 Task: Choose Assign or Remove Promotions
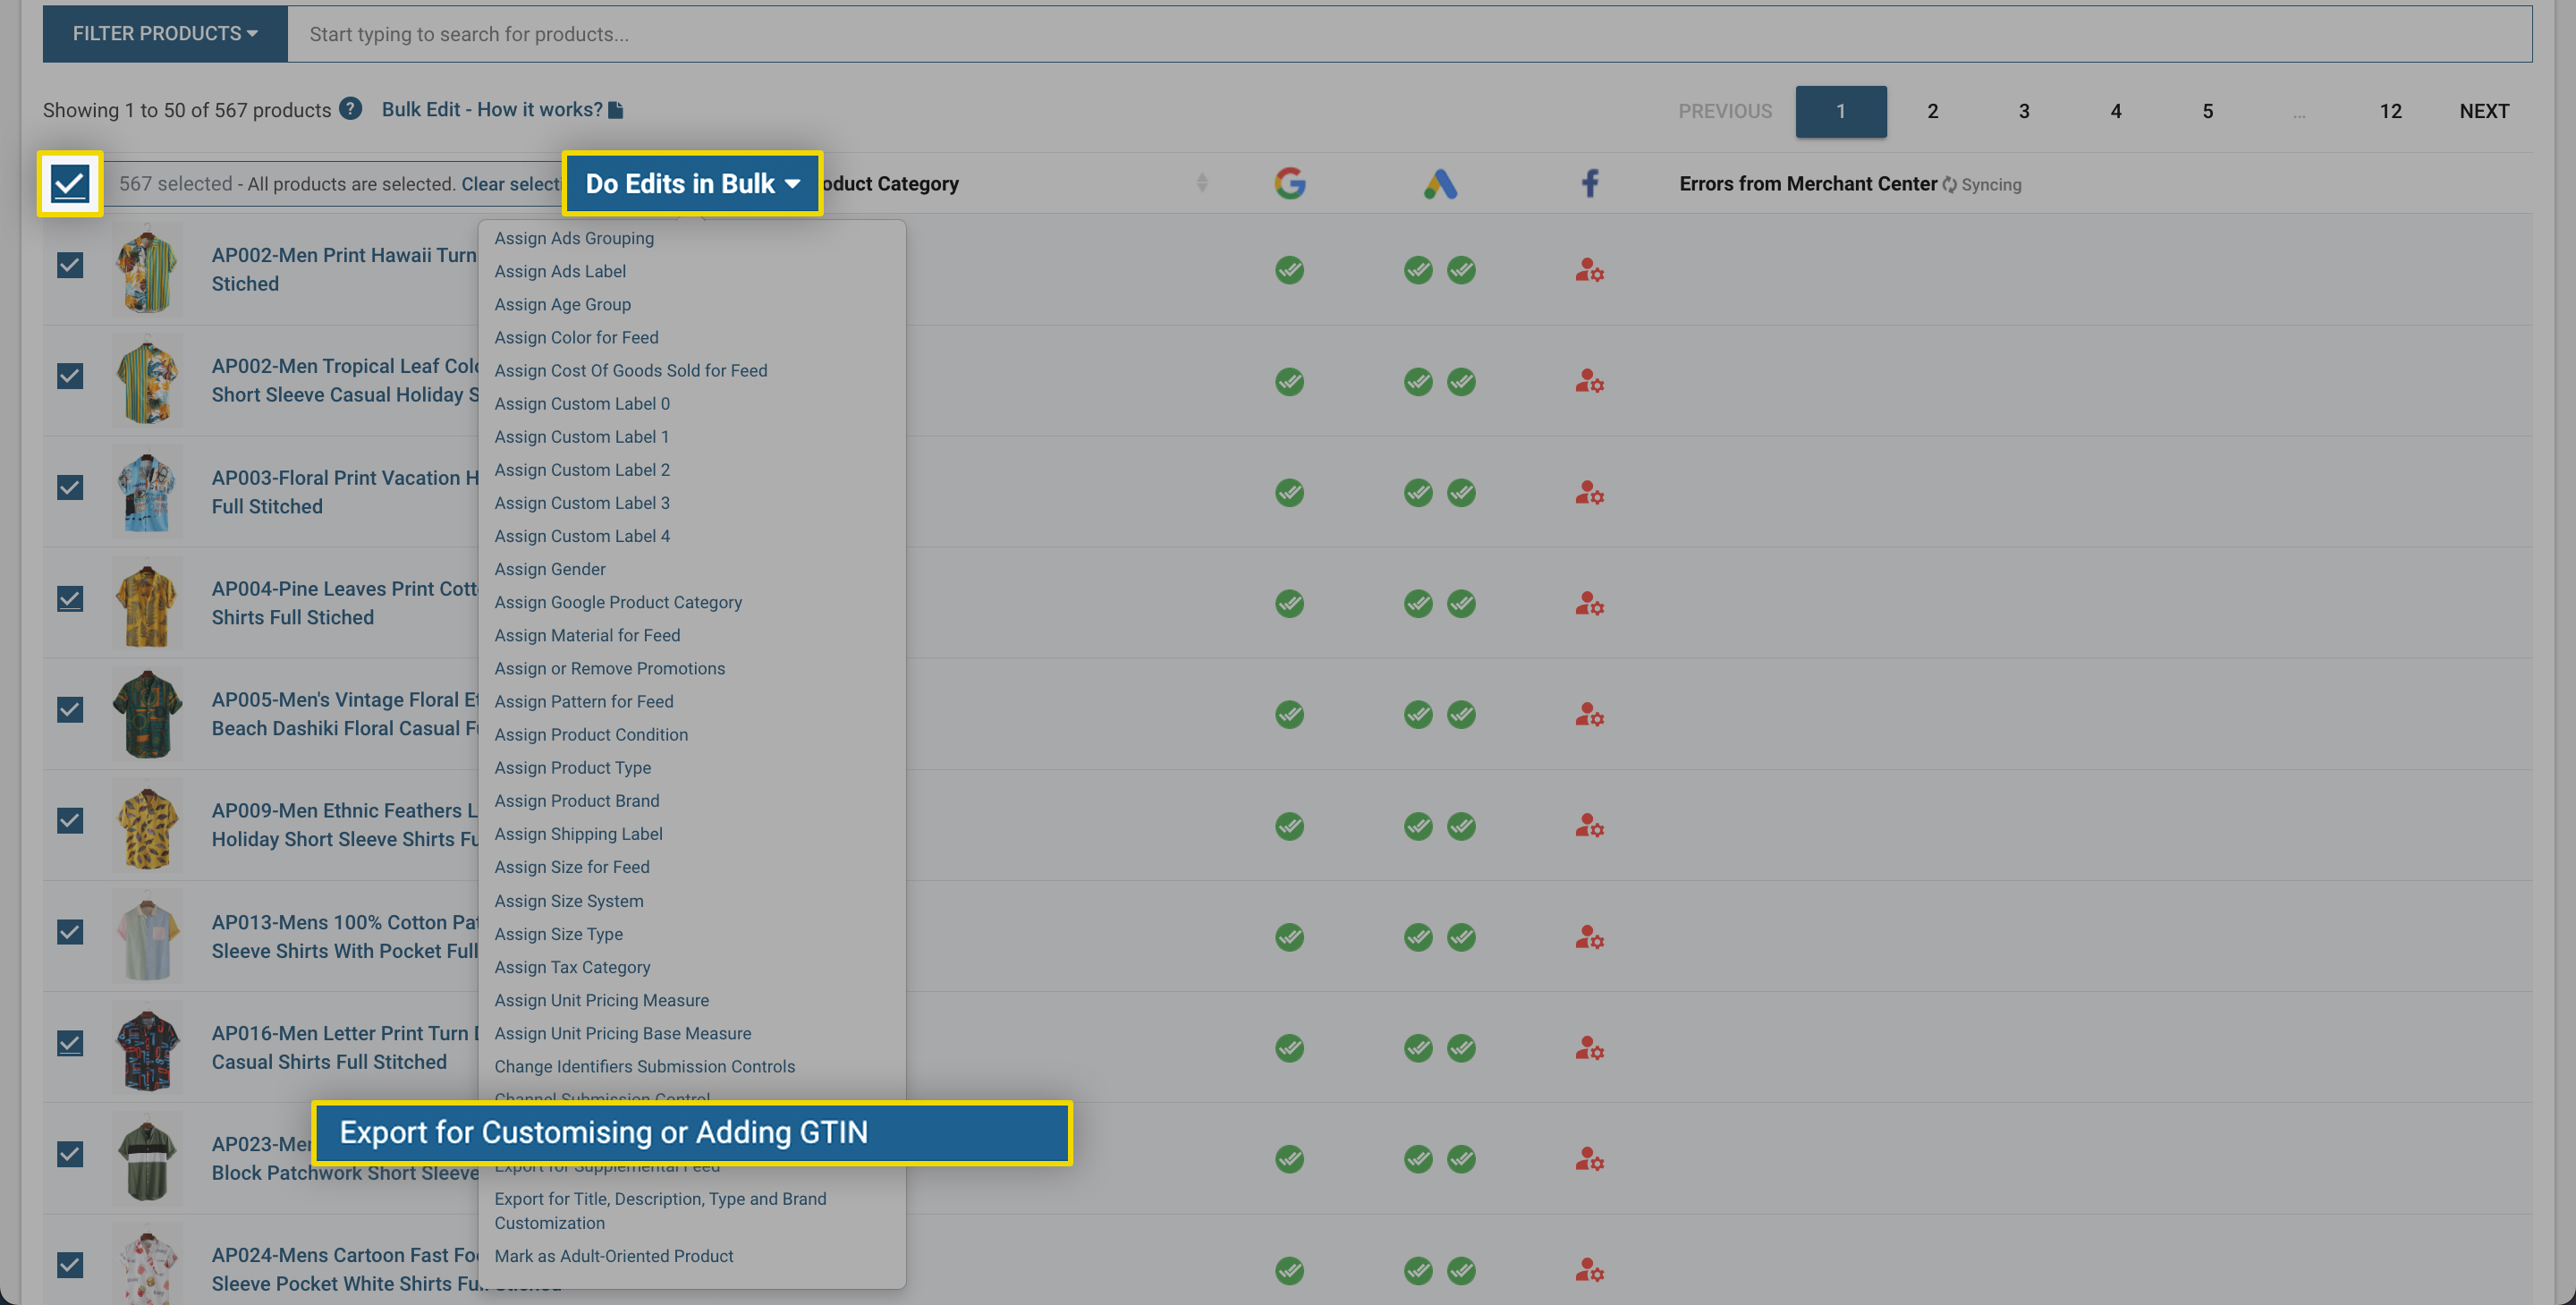[x=610, y=668]
